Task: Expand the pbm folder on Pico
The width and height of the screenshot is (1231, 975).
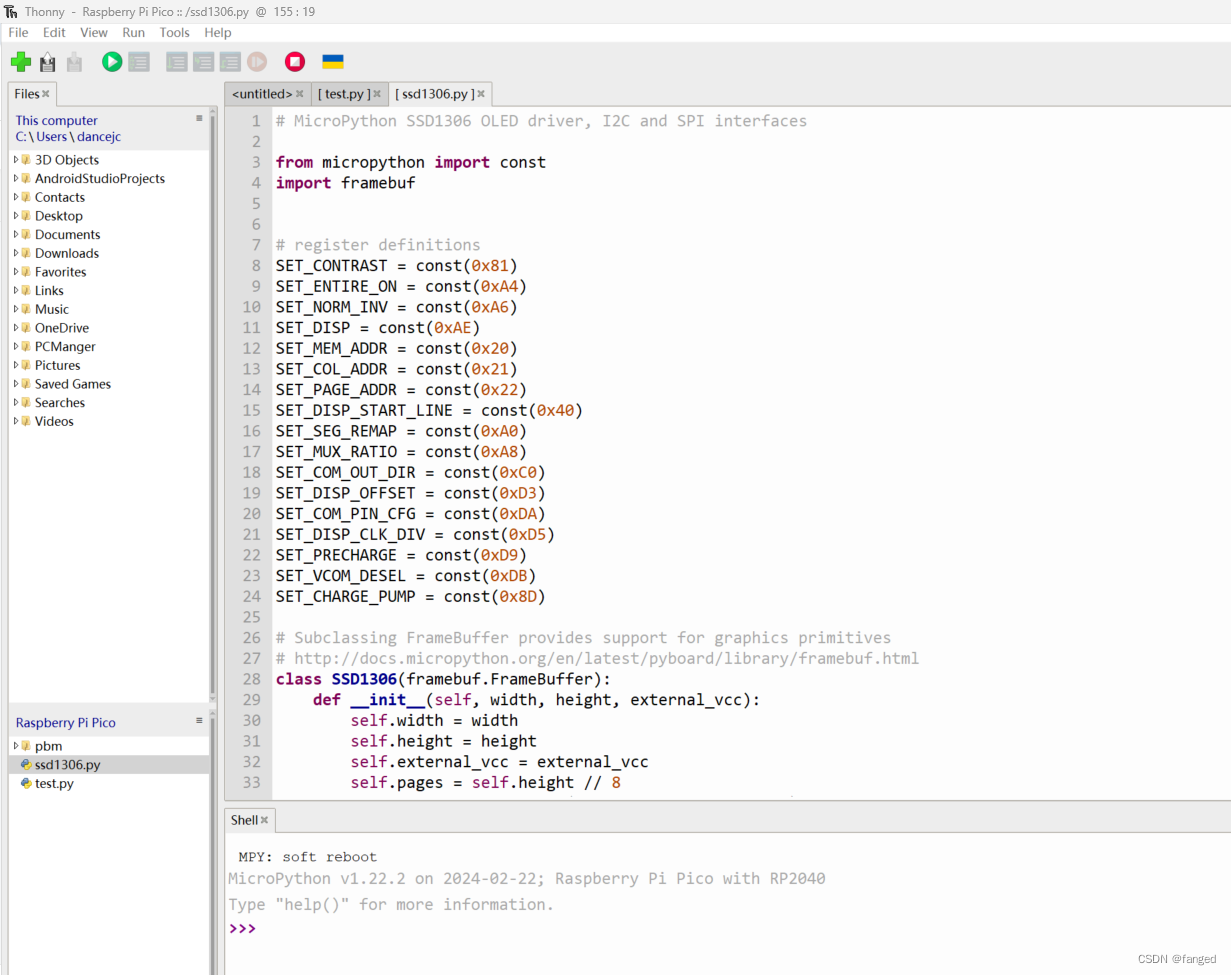Action: click(x=16, y=746)
